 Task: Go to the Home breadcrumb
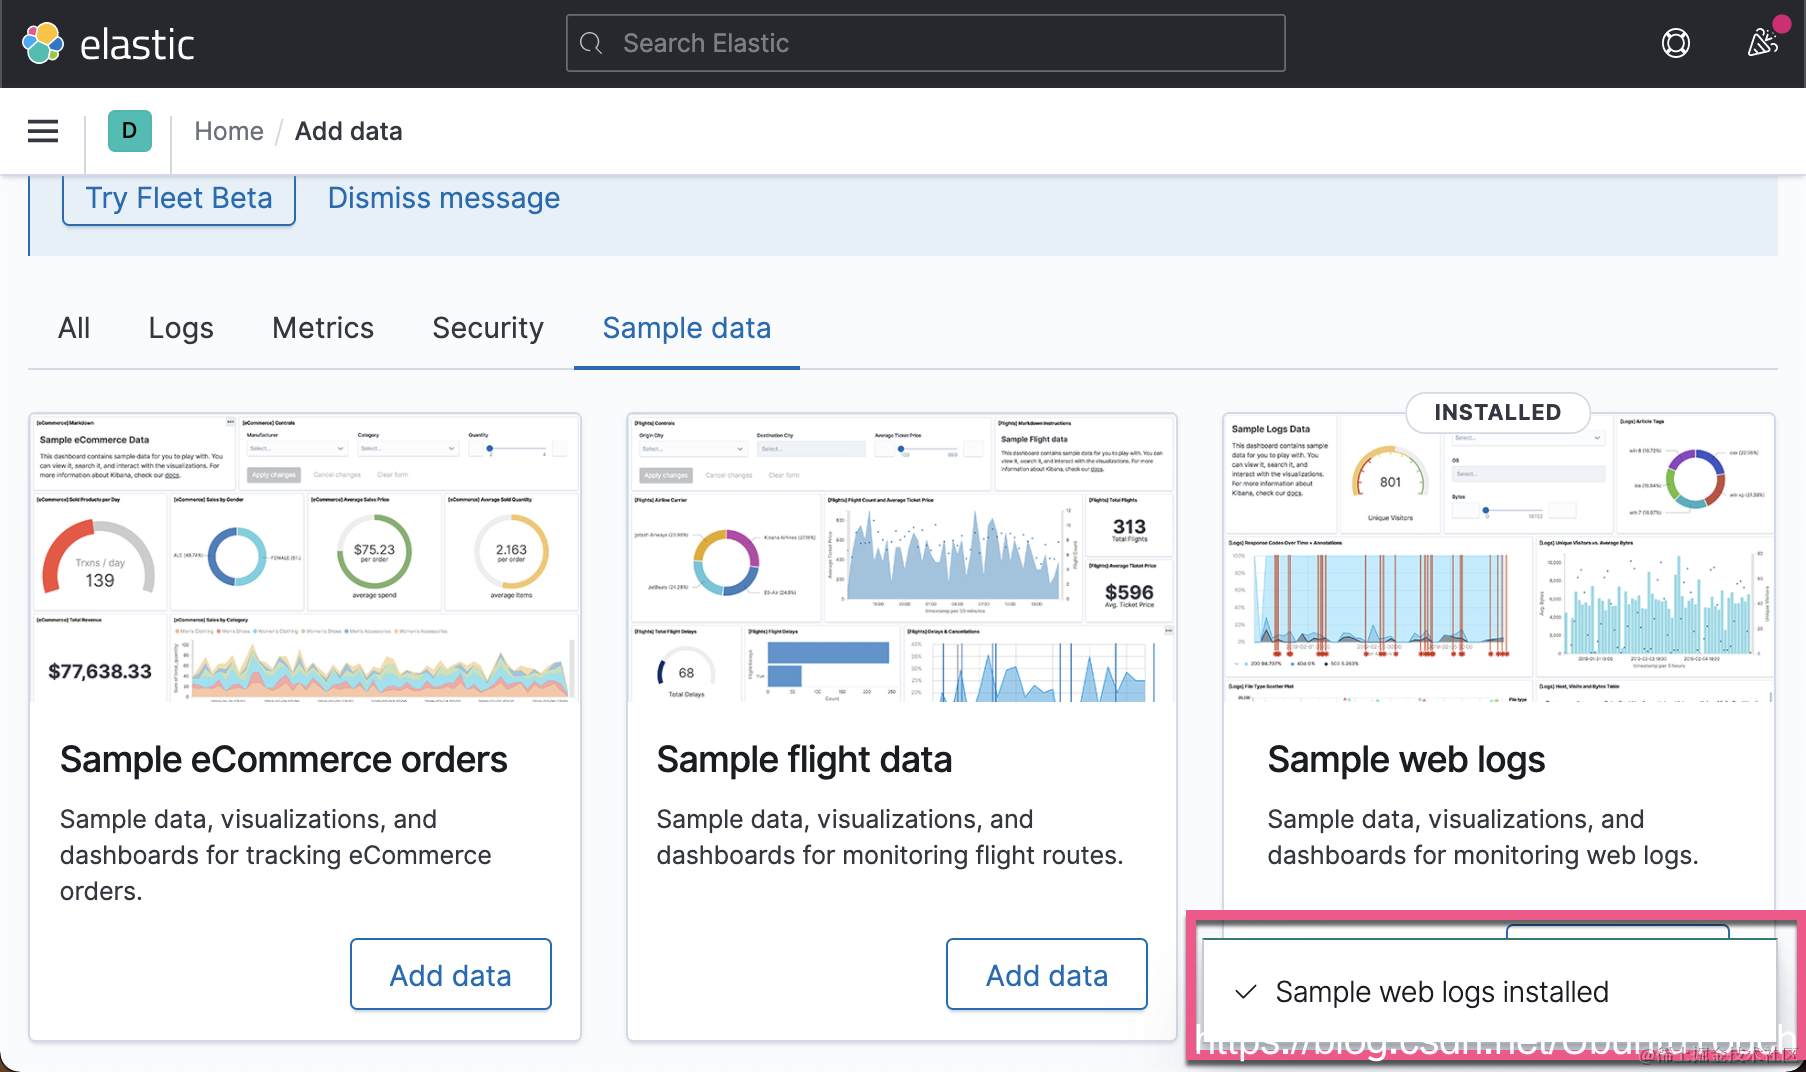(x=229, y=131)
